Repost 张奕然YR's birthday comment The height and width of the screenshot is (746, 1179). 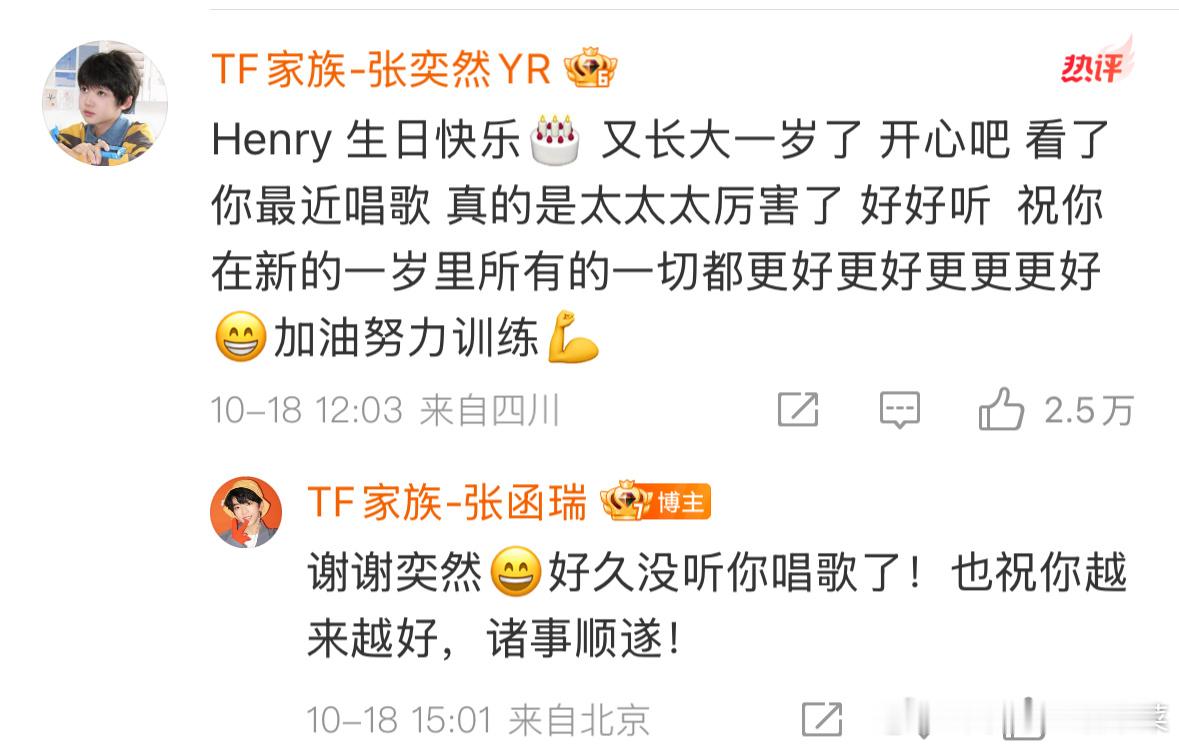tap(798, 410)
